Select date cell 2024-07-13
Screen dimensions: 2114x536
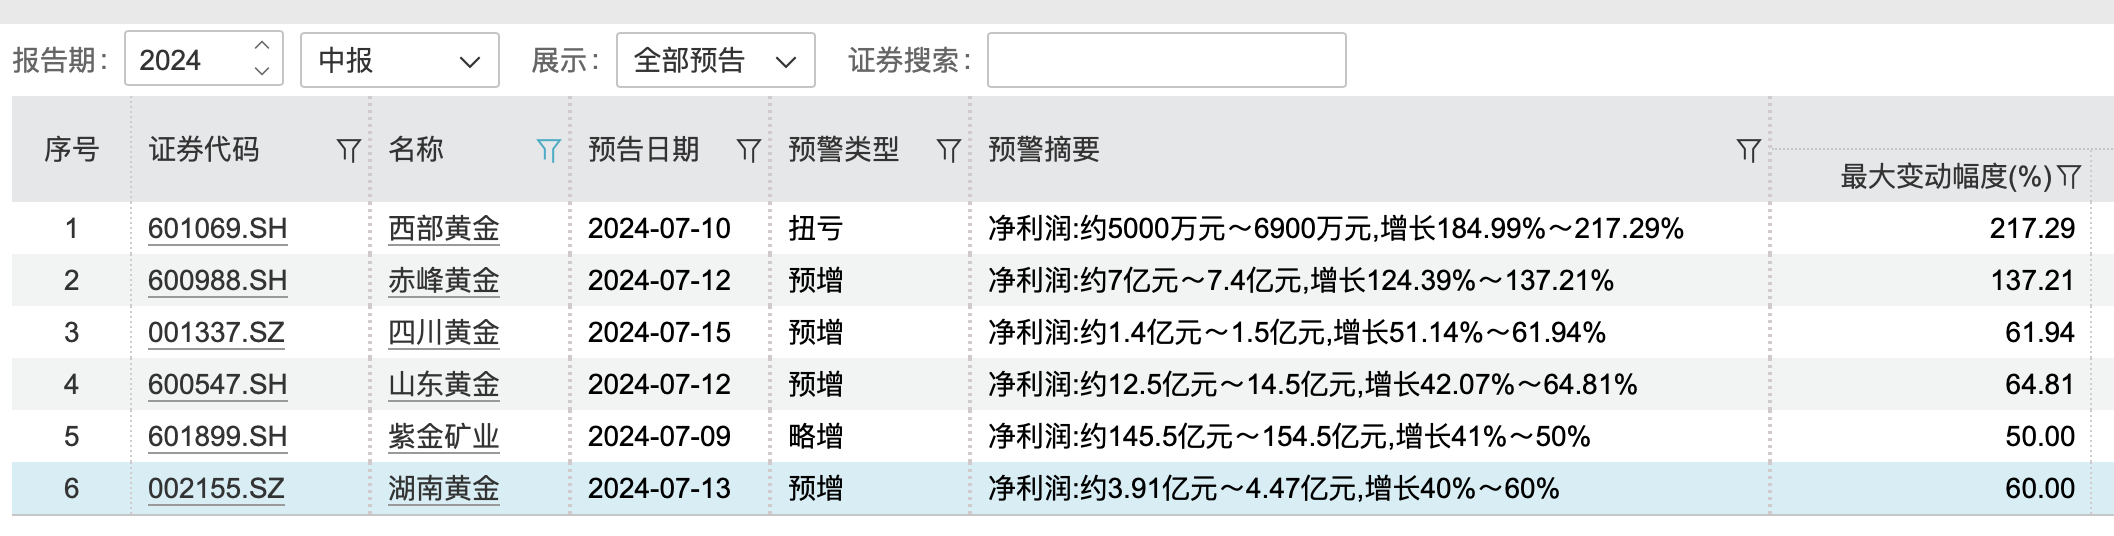point(659,489)
